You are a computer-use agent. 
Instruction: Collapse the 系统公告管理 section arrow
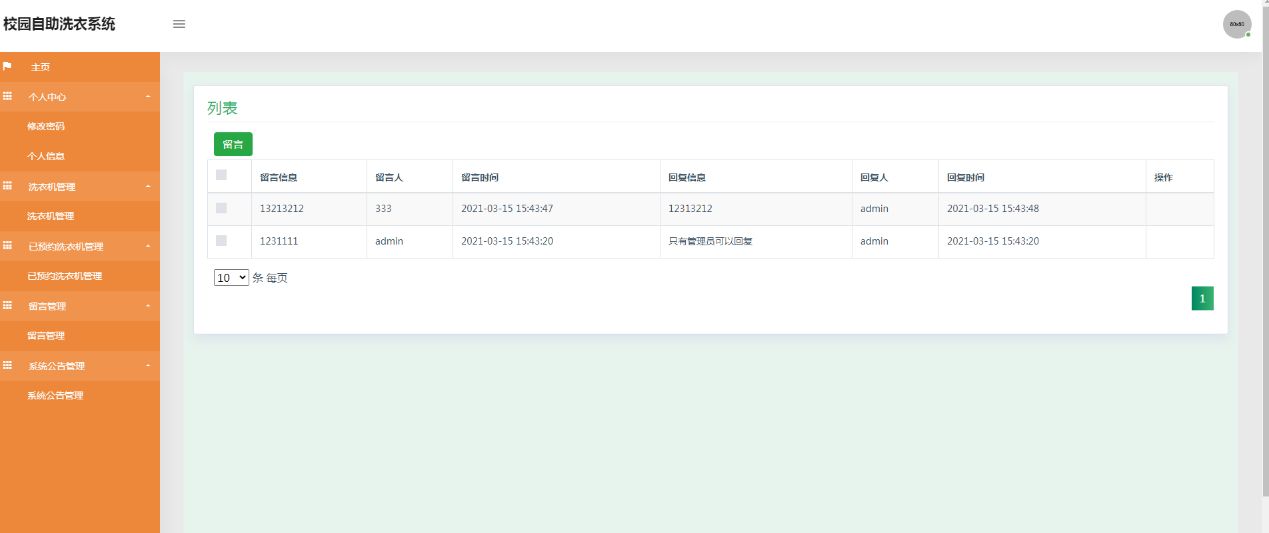pos(148,366)
